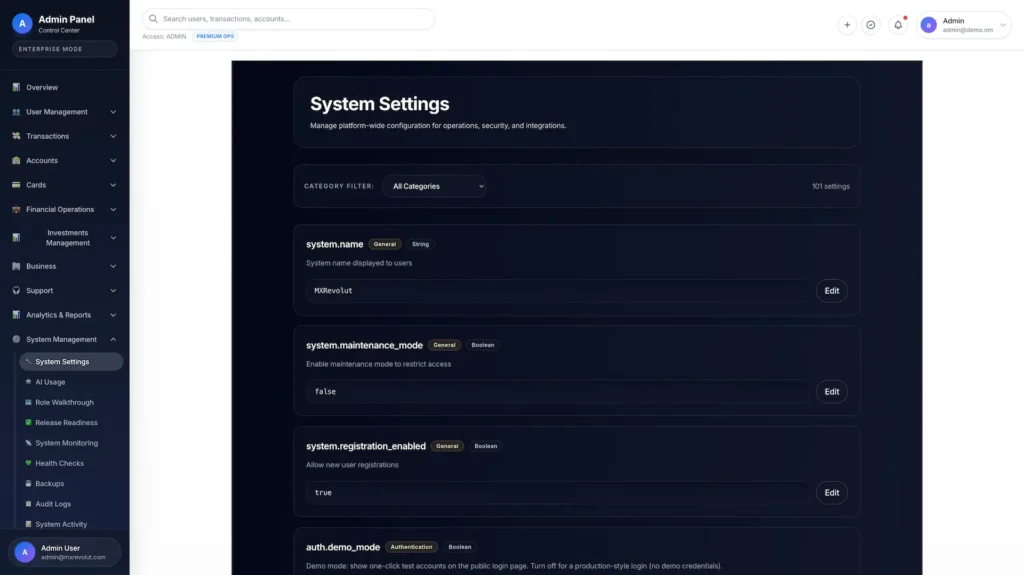Click the Health Checks heart icon
Viewport: 1024px width, 575px height.
tap(28, 463)
